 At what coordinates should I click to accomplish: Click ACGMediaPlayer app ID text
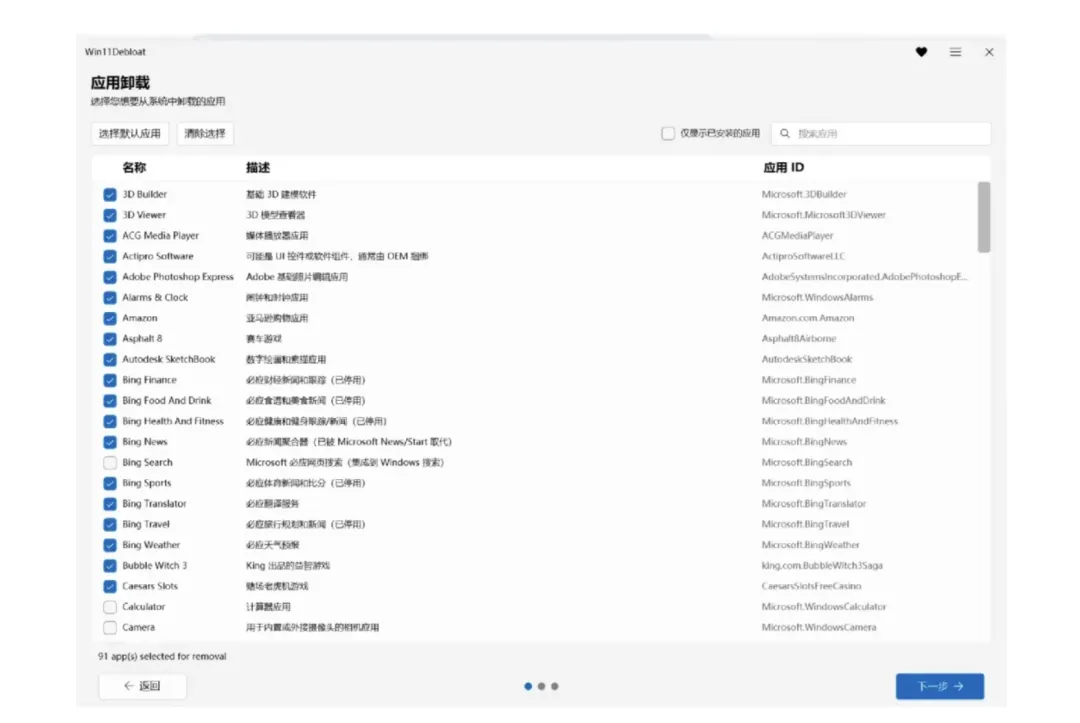(x=798, y=235)
